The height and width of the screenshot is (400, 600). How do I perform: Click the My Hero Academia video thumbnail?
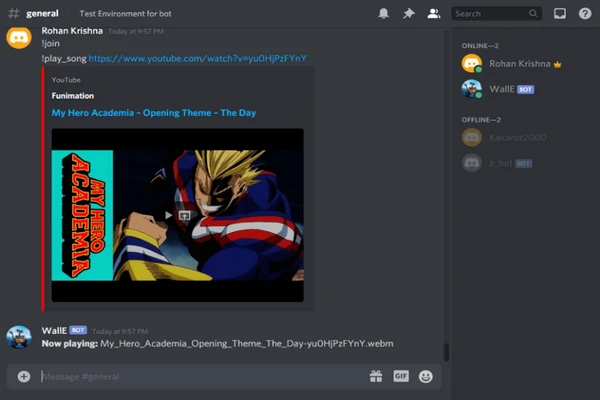point(178,215)
